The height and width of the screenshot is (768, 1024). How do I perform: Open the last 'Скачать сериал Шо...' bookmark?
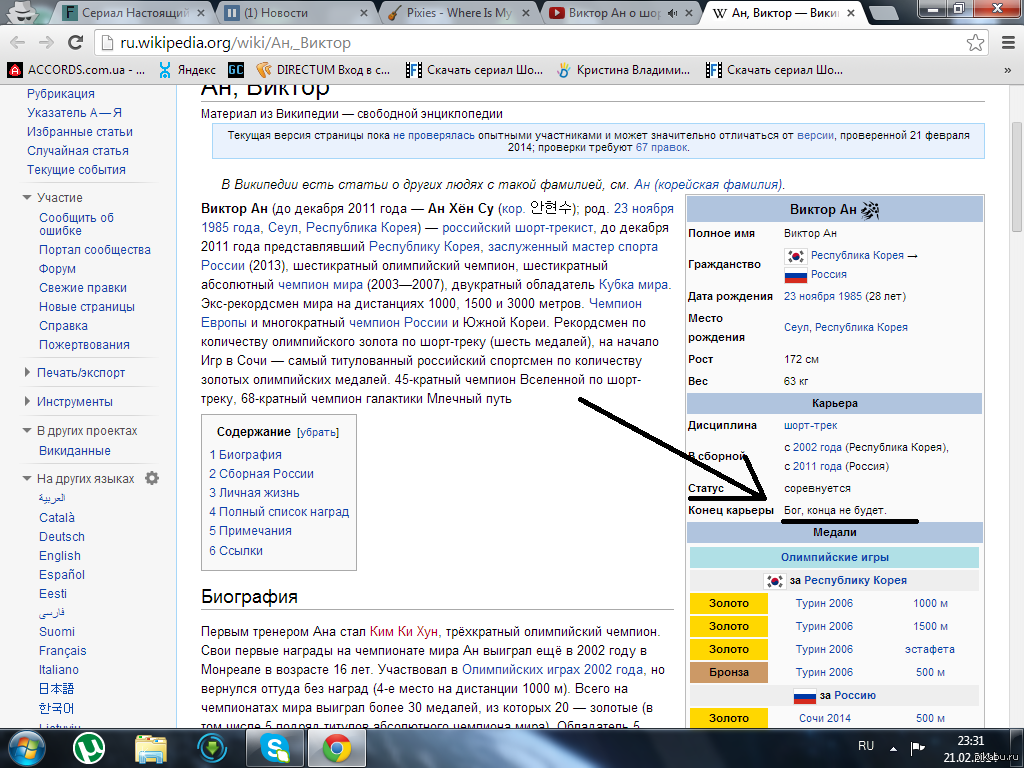pos(774,70)
